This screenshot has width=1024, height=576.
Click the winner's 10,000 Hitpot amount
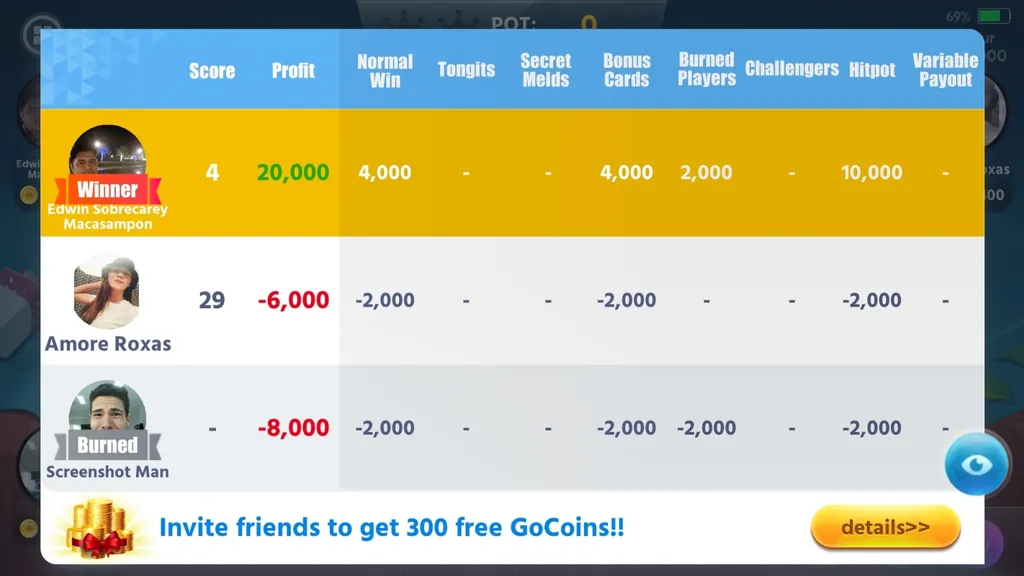(871, 172)
